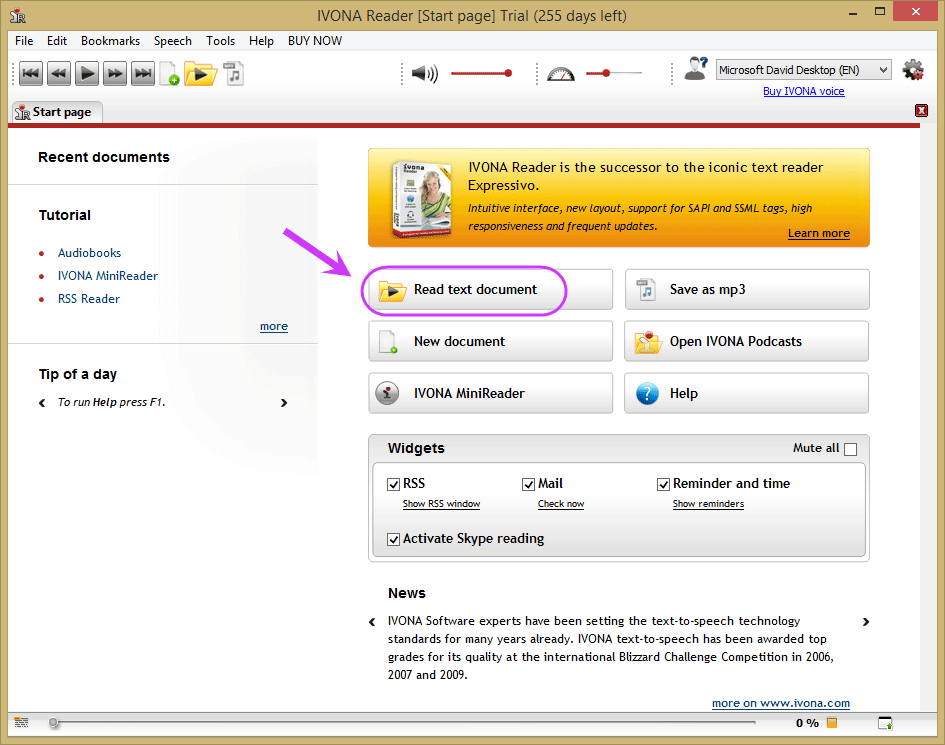The width and height of the screenshot is (945, 745).
Task: Click the Buy IVONA voice link
Action: [803, 91]
